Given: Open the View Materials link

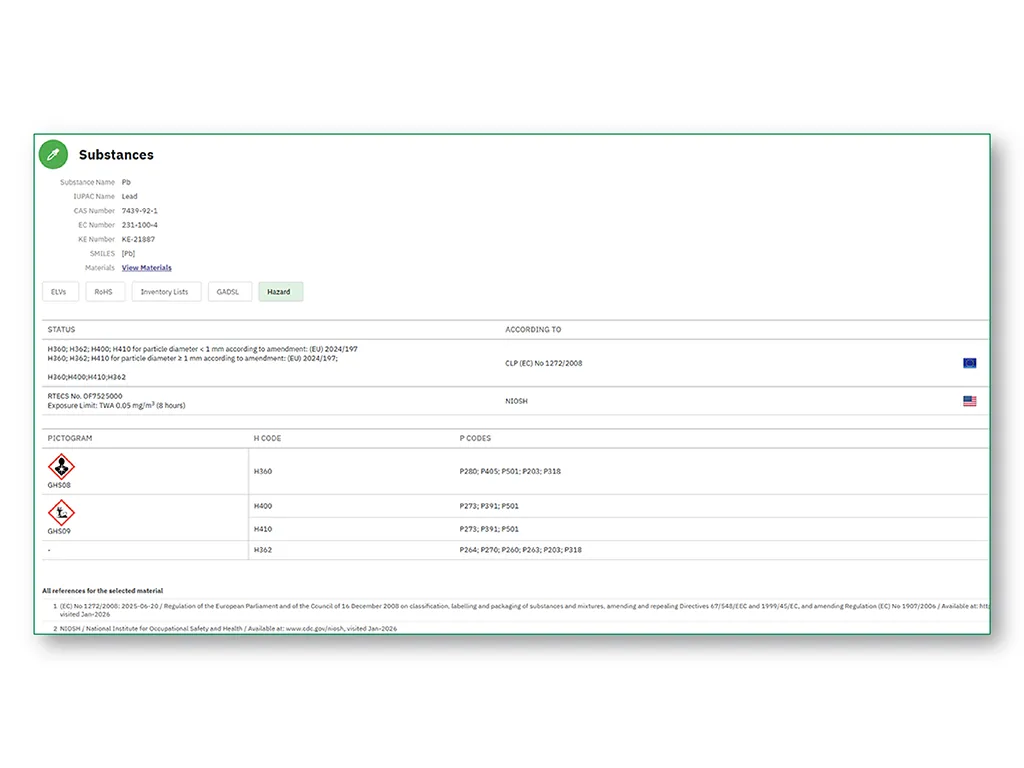Looking at the screenshot, I should point(146,268).
